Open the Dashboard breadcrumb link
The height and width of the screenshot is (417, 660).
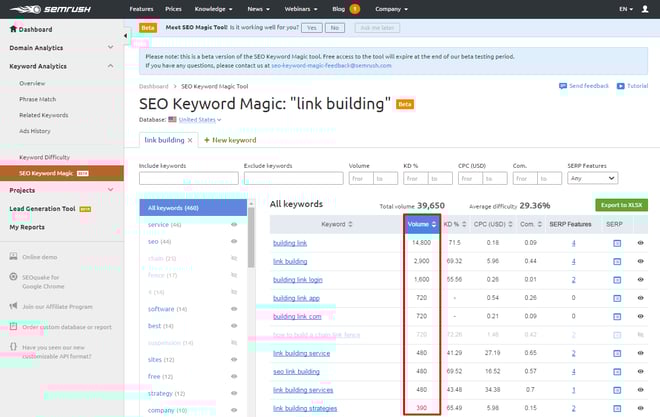154,86
